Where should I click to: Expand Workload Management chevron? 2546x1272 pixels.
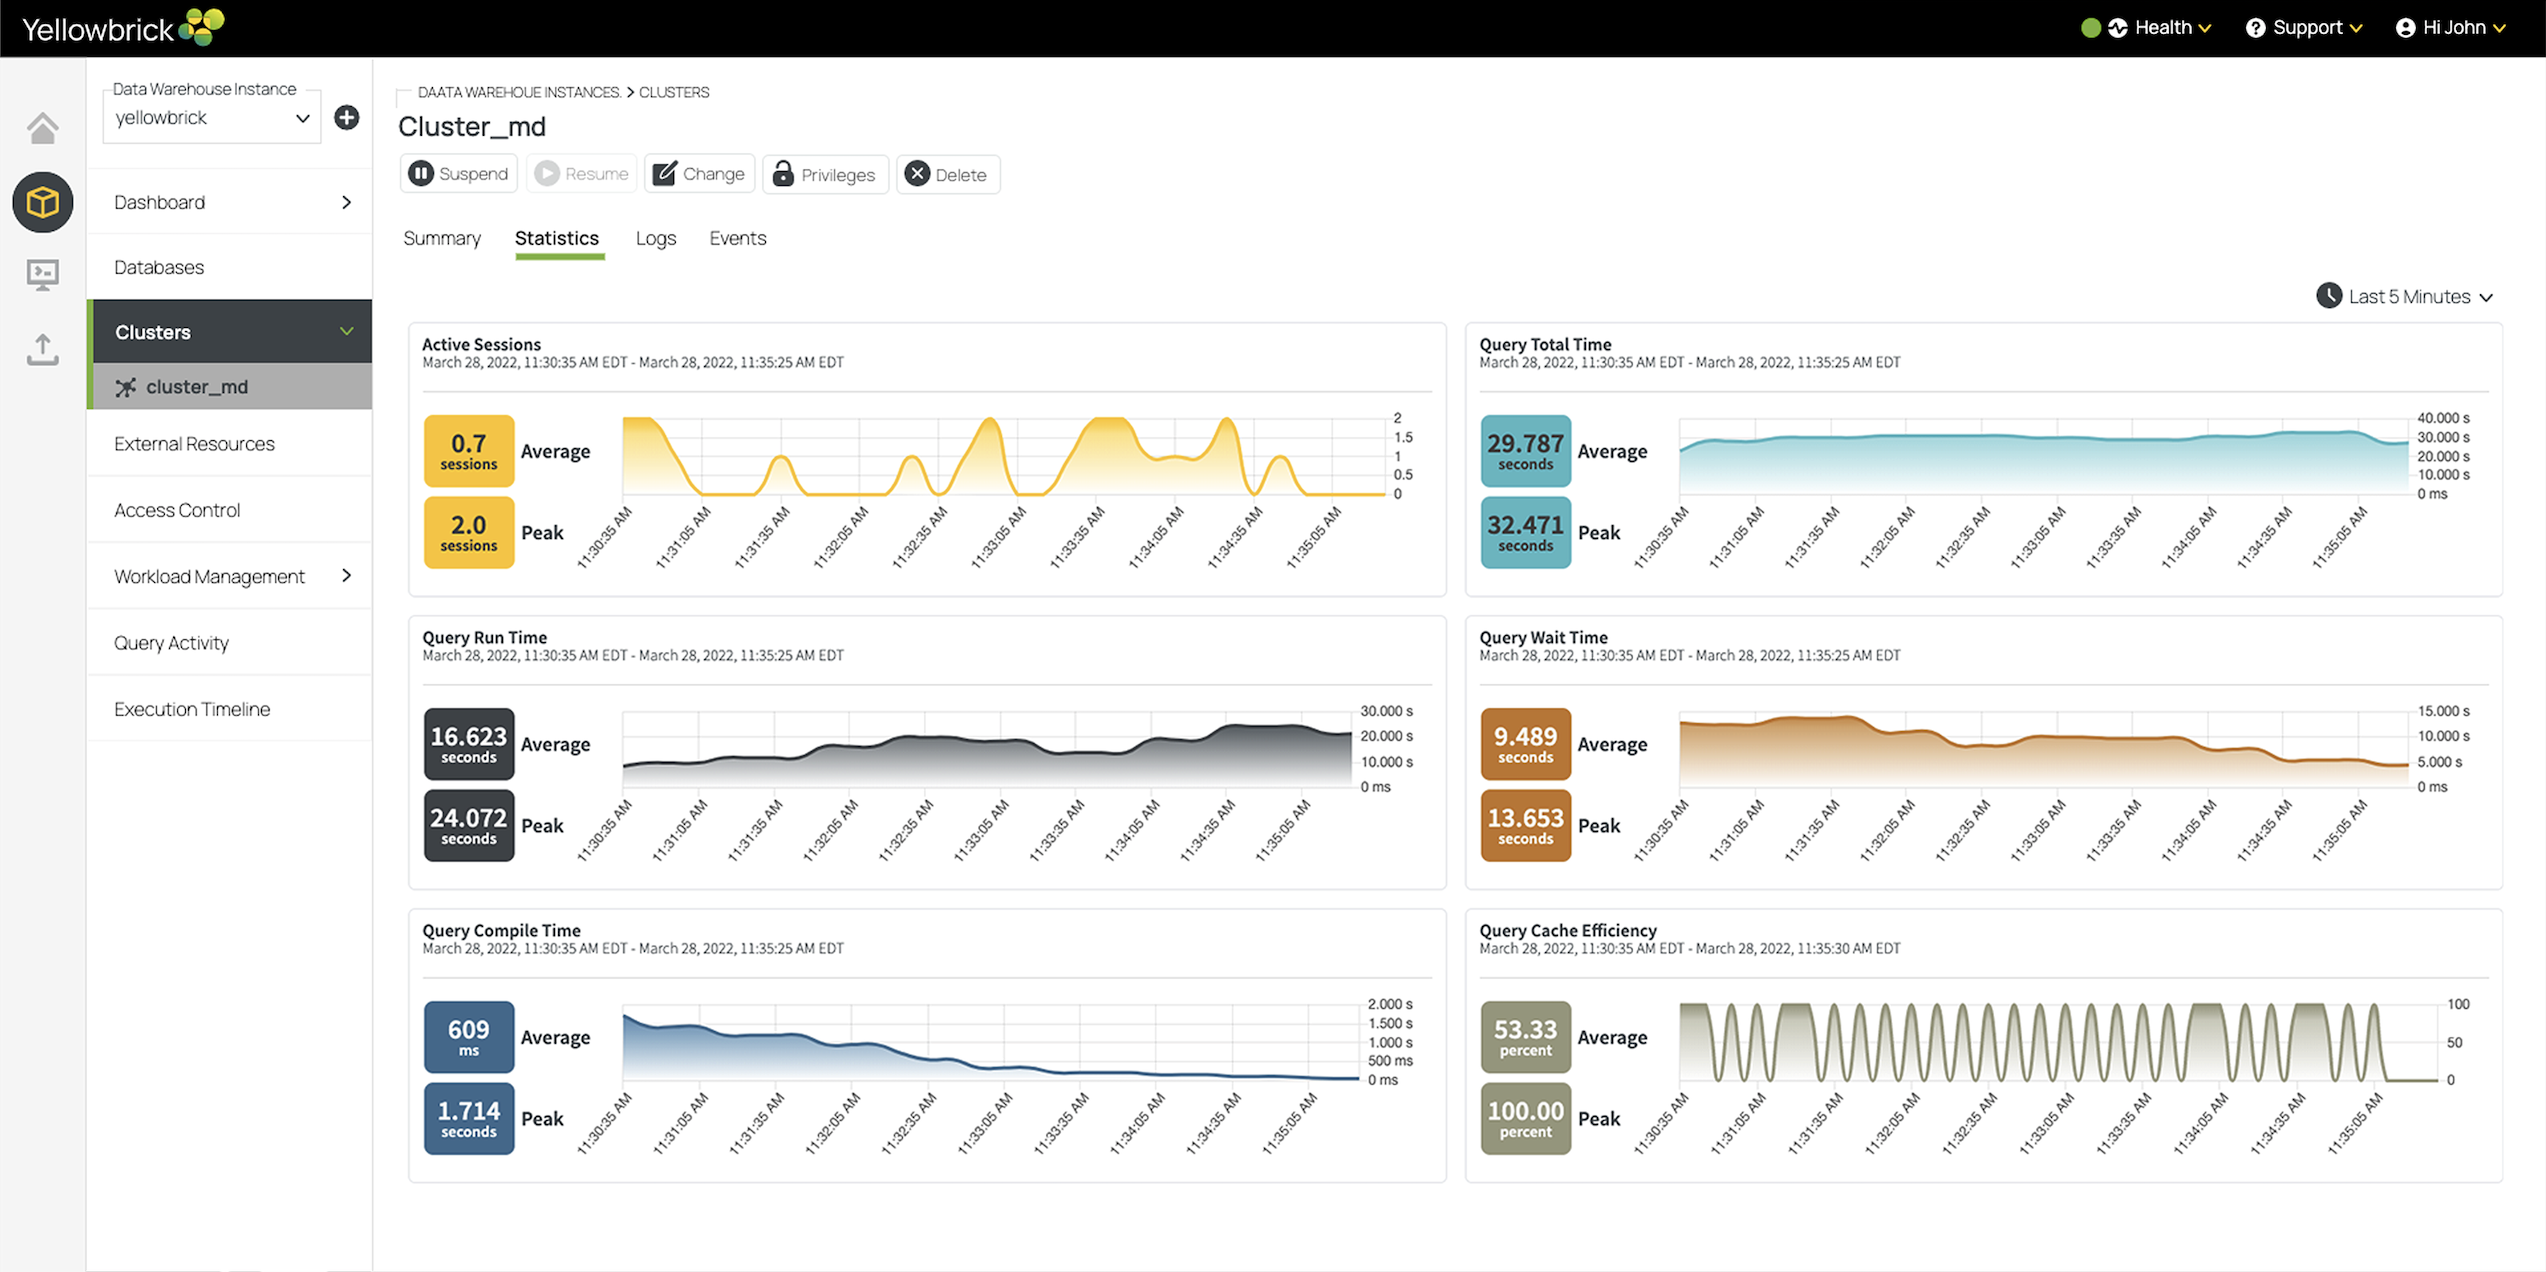pos(346,576)
